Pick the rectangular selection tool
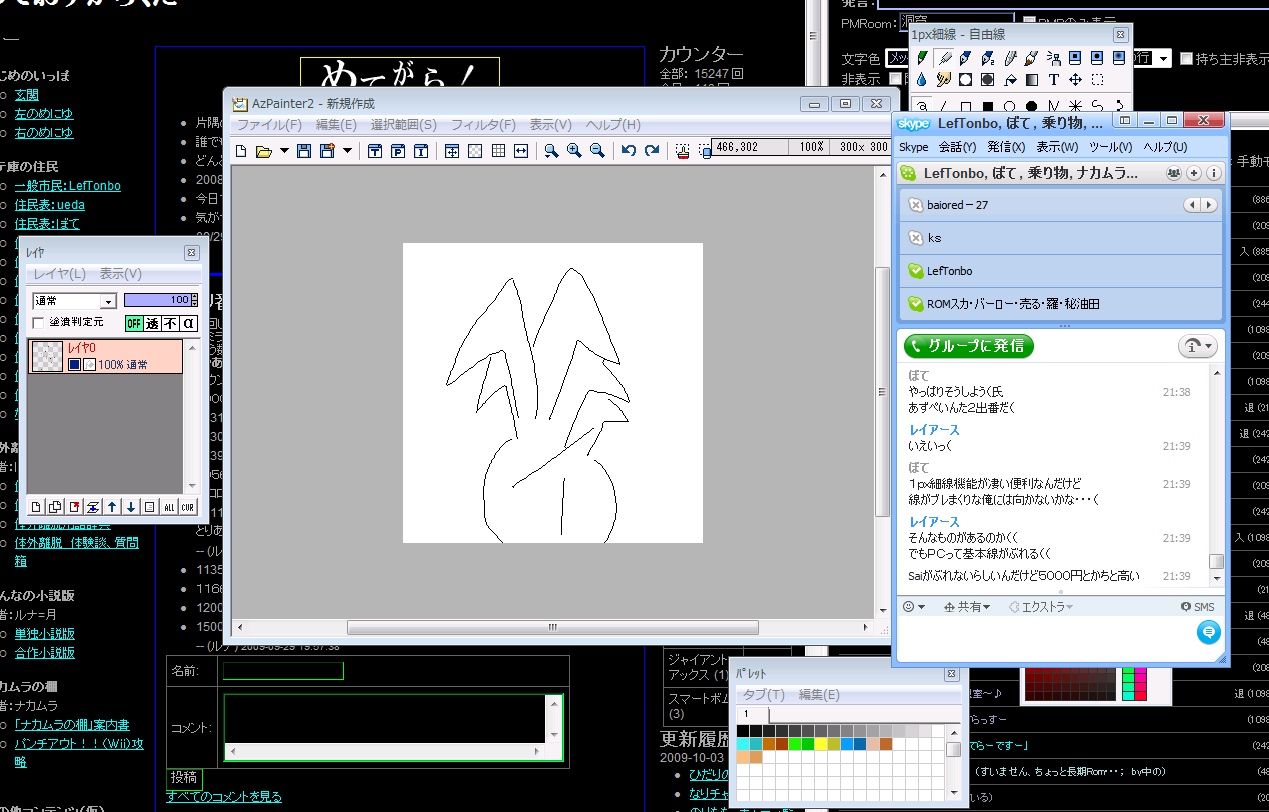Image resolution: width=1269 pixels, height=812 pixels. [x=1097, y=80]
